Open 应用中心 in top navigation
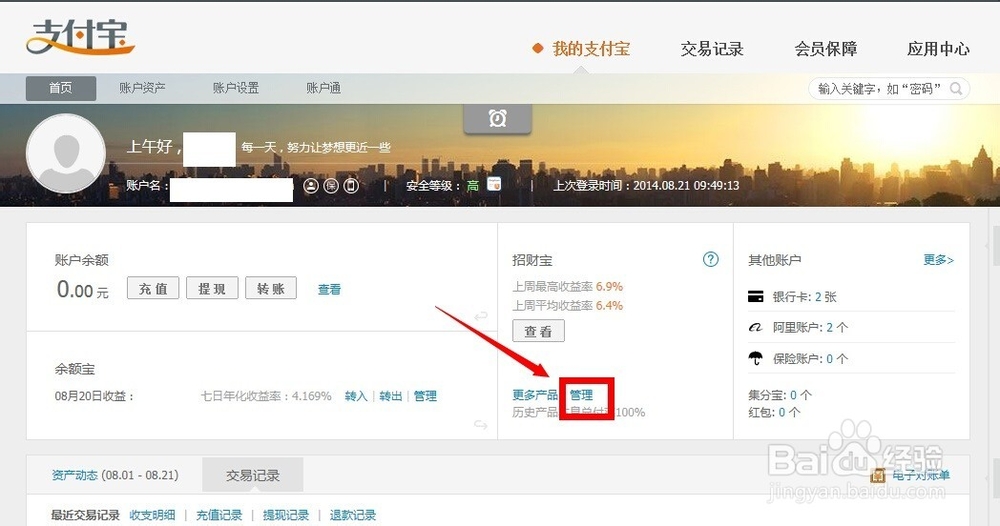Image resolution: width=1000 pixels, height=526 pixels. point(938,48)
